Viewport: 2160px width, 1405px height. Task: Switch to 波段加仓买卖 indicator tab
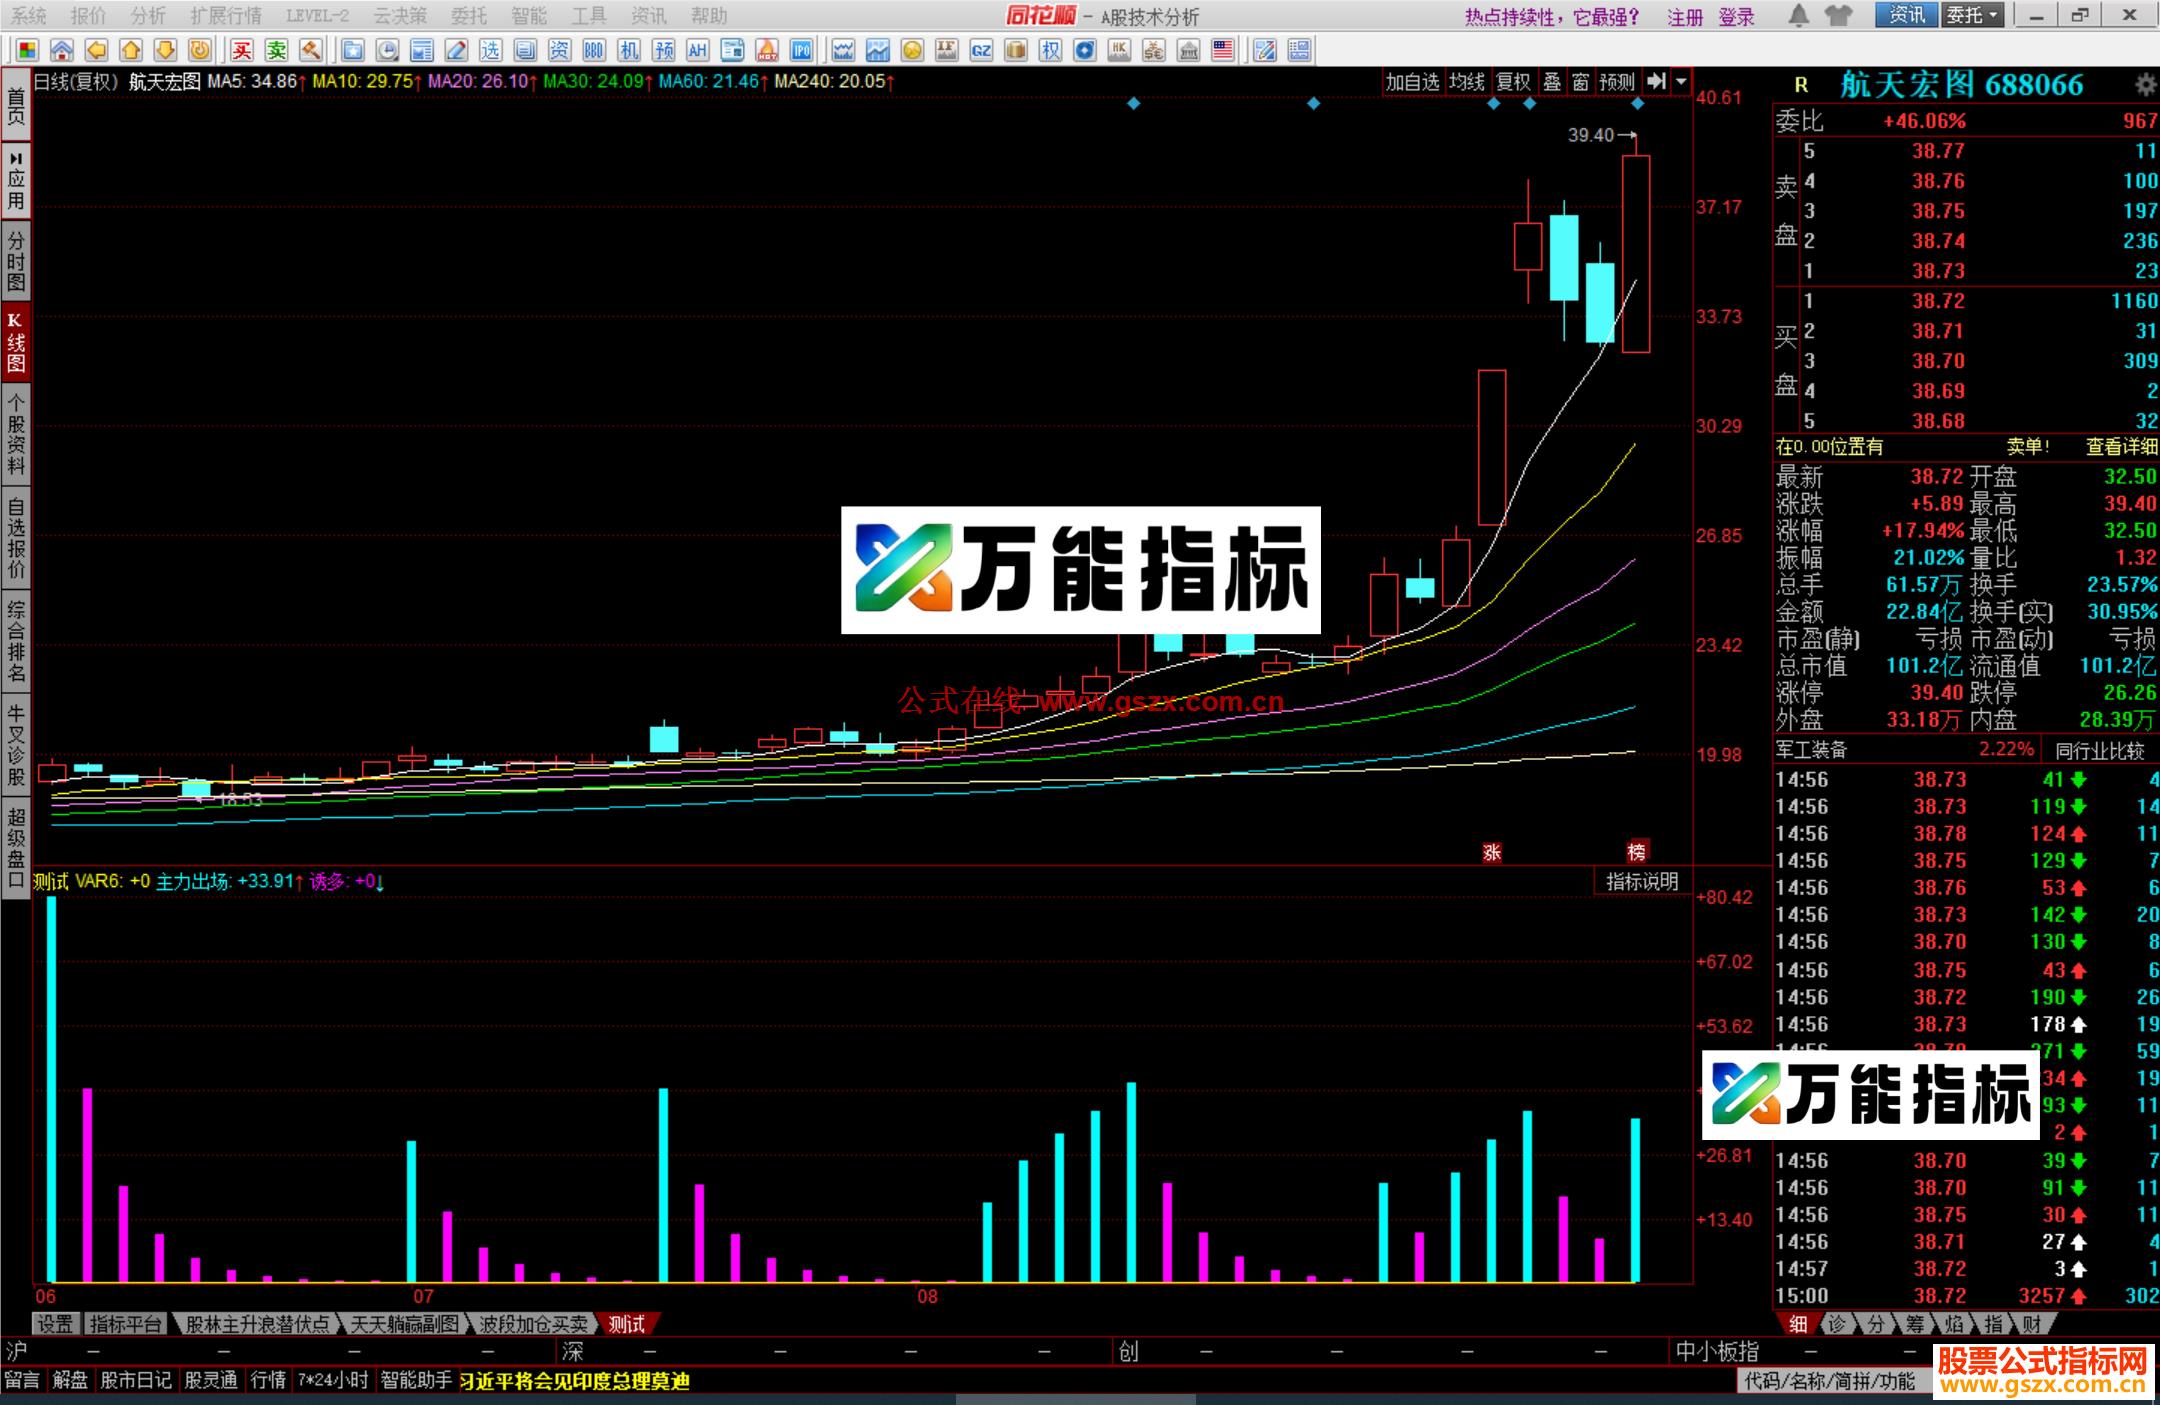coord(533,1324)
